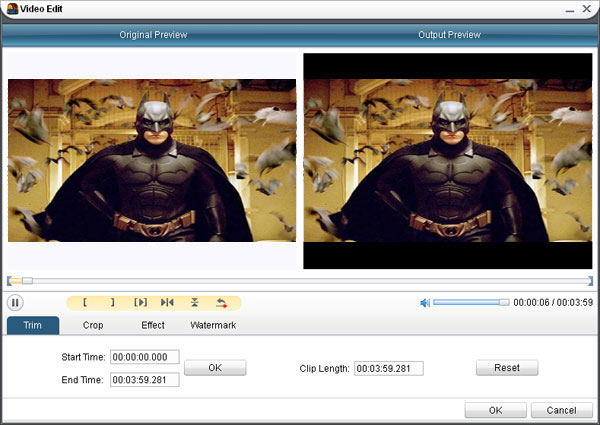Image resolution: width=600 pixels, height=425 pixels.
Task: Click the Video Edit app icon
Action: (12, 8)
